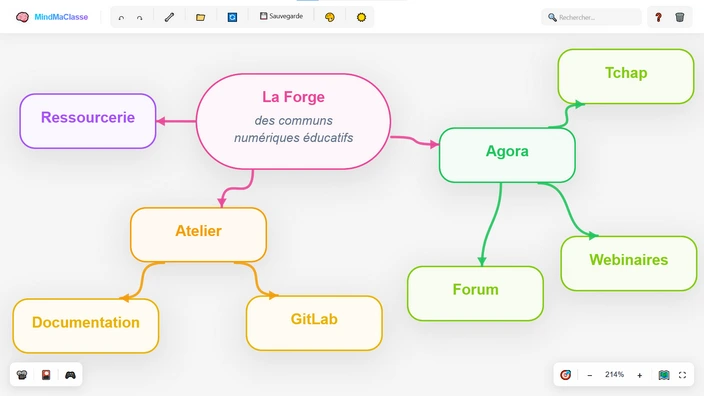Click the movie camera icon
The height and width of the screenshot is (396, 704).
click(x=22, y=374)
